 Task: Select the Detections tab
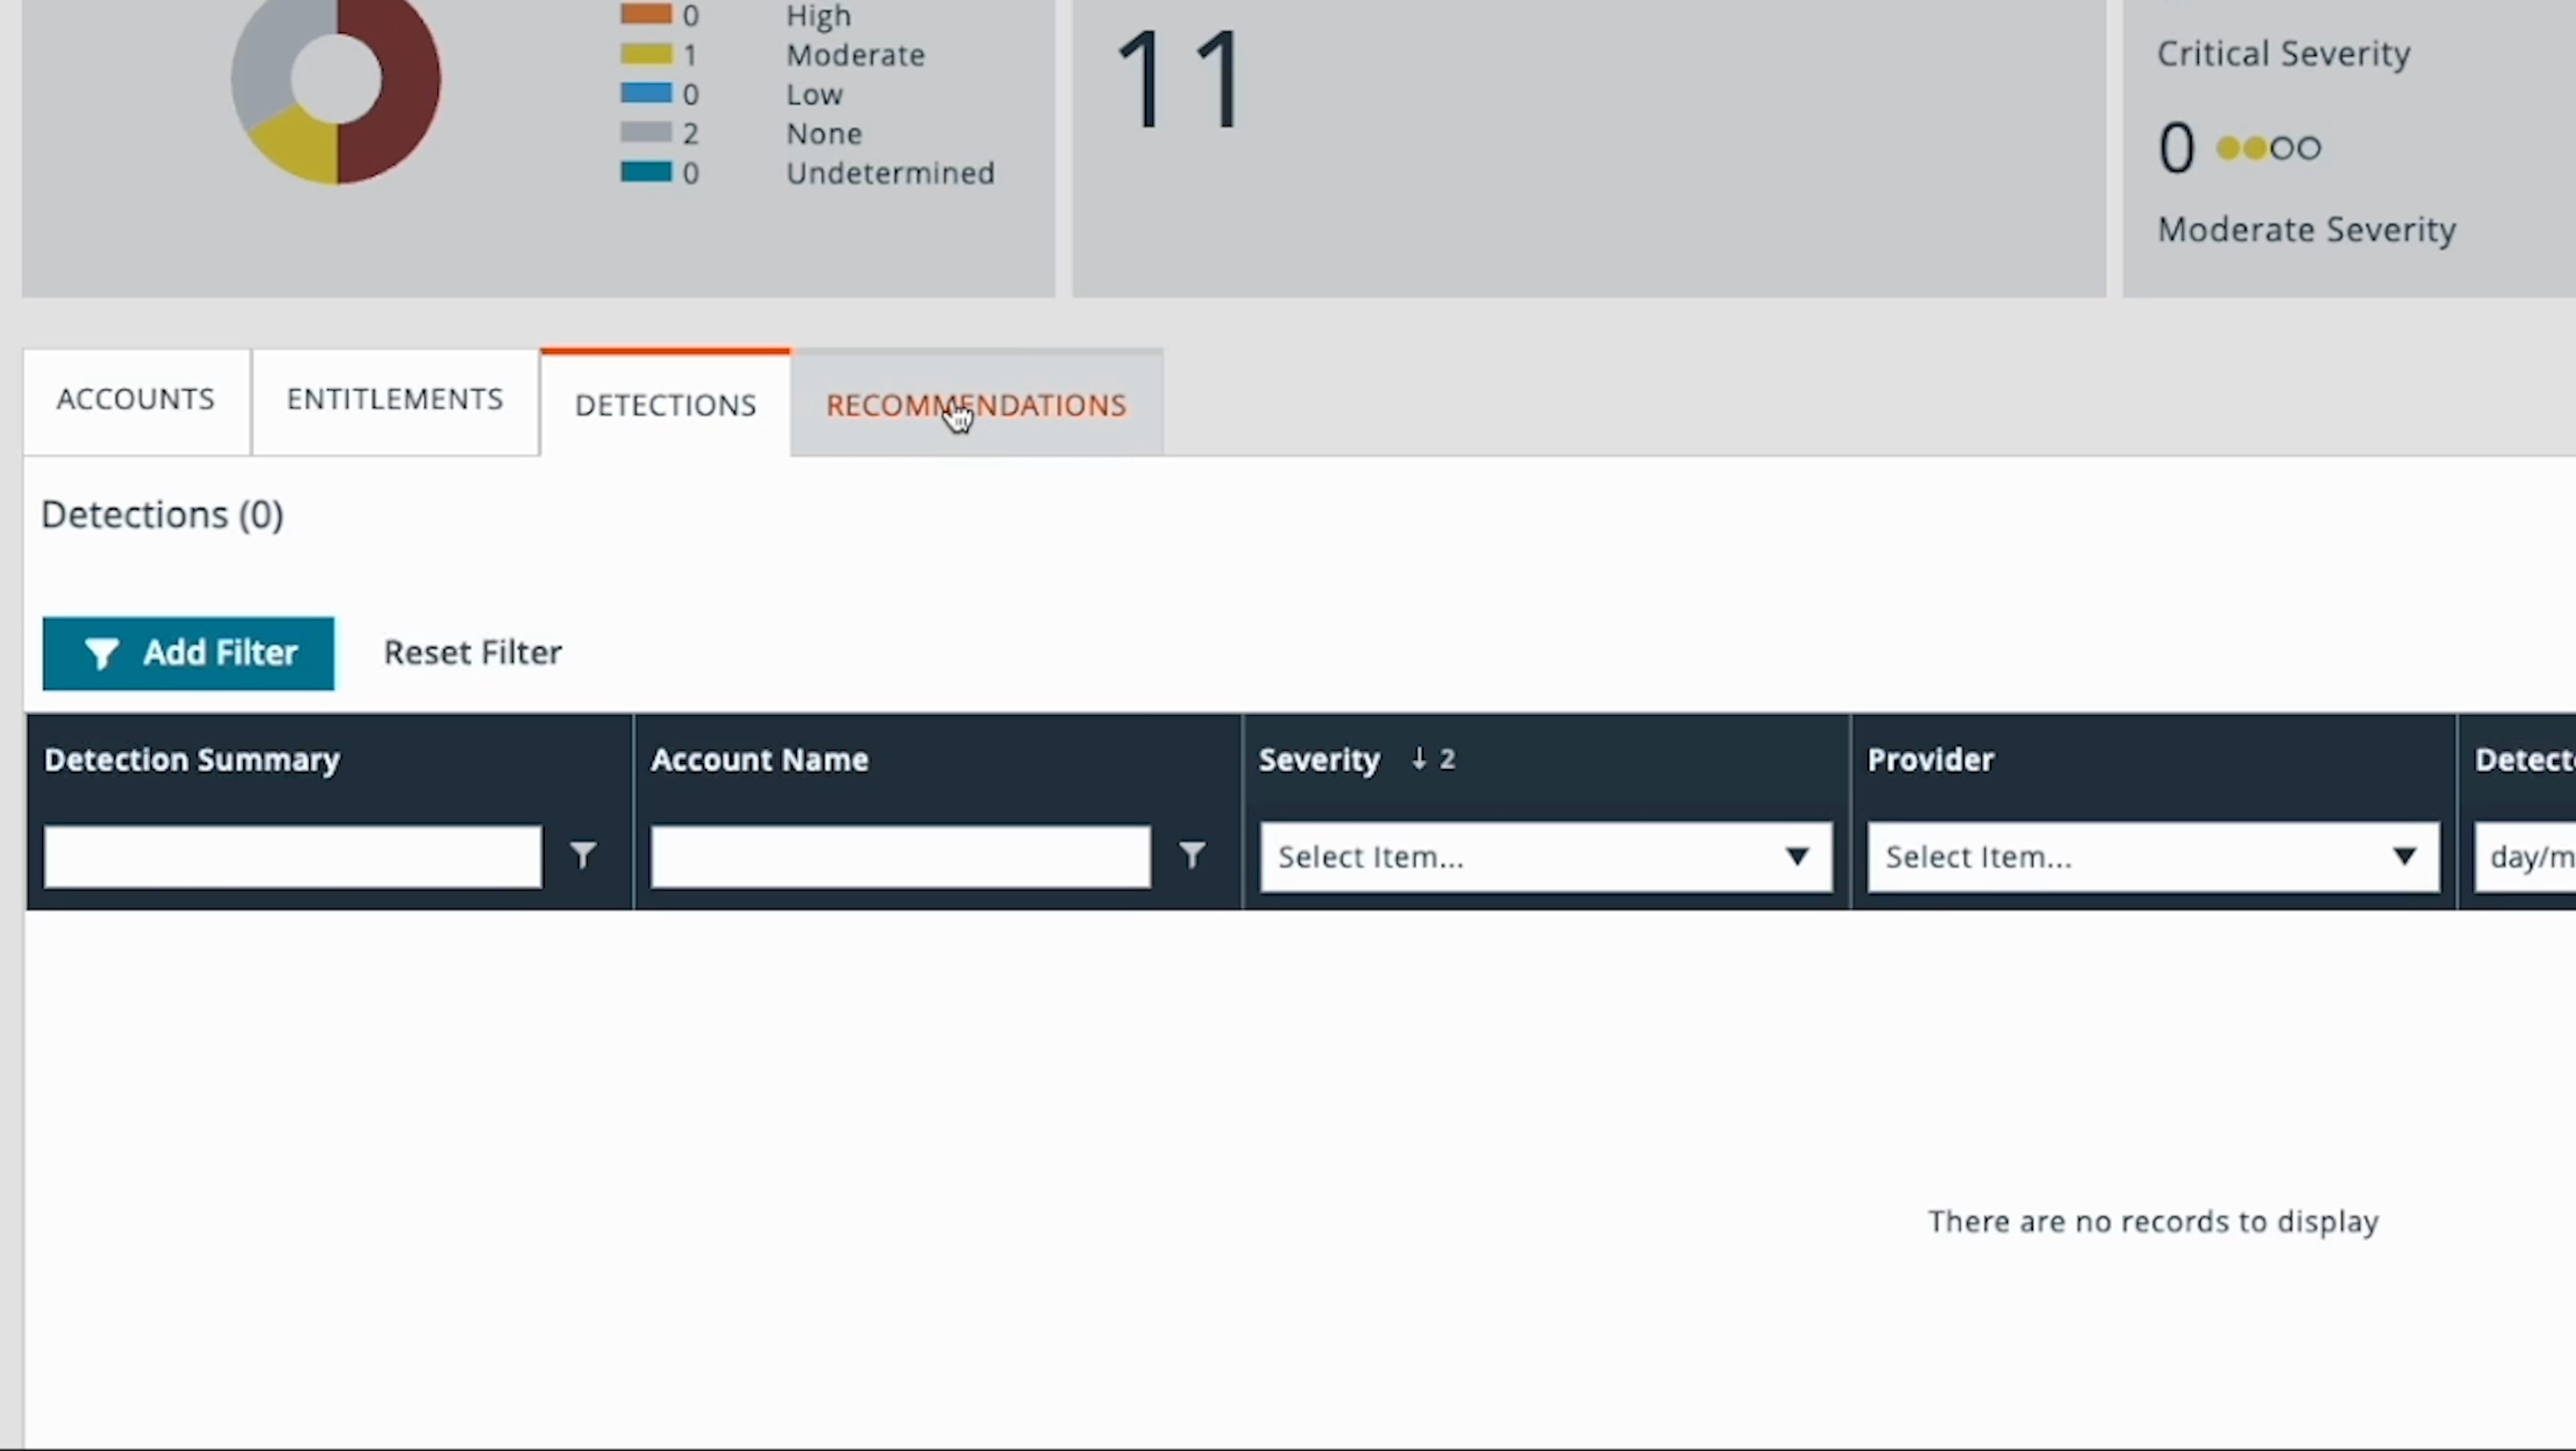[x=665, y=405]
